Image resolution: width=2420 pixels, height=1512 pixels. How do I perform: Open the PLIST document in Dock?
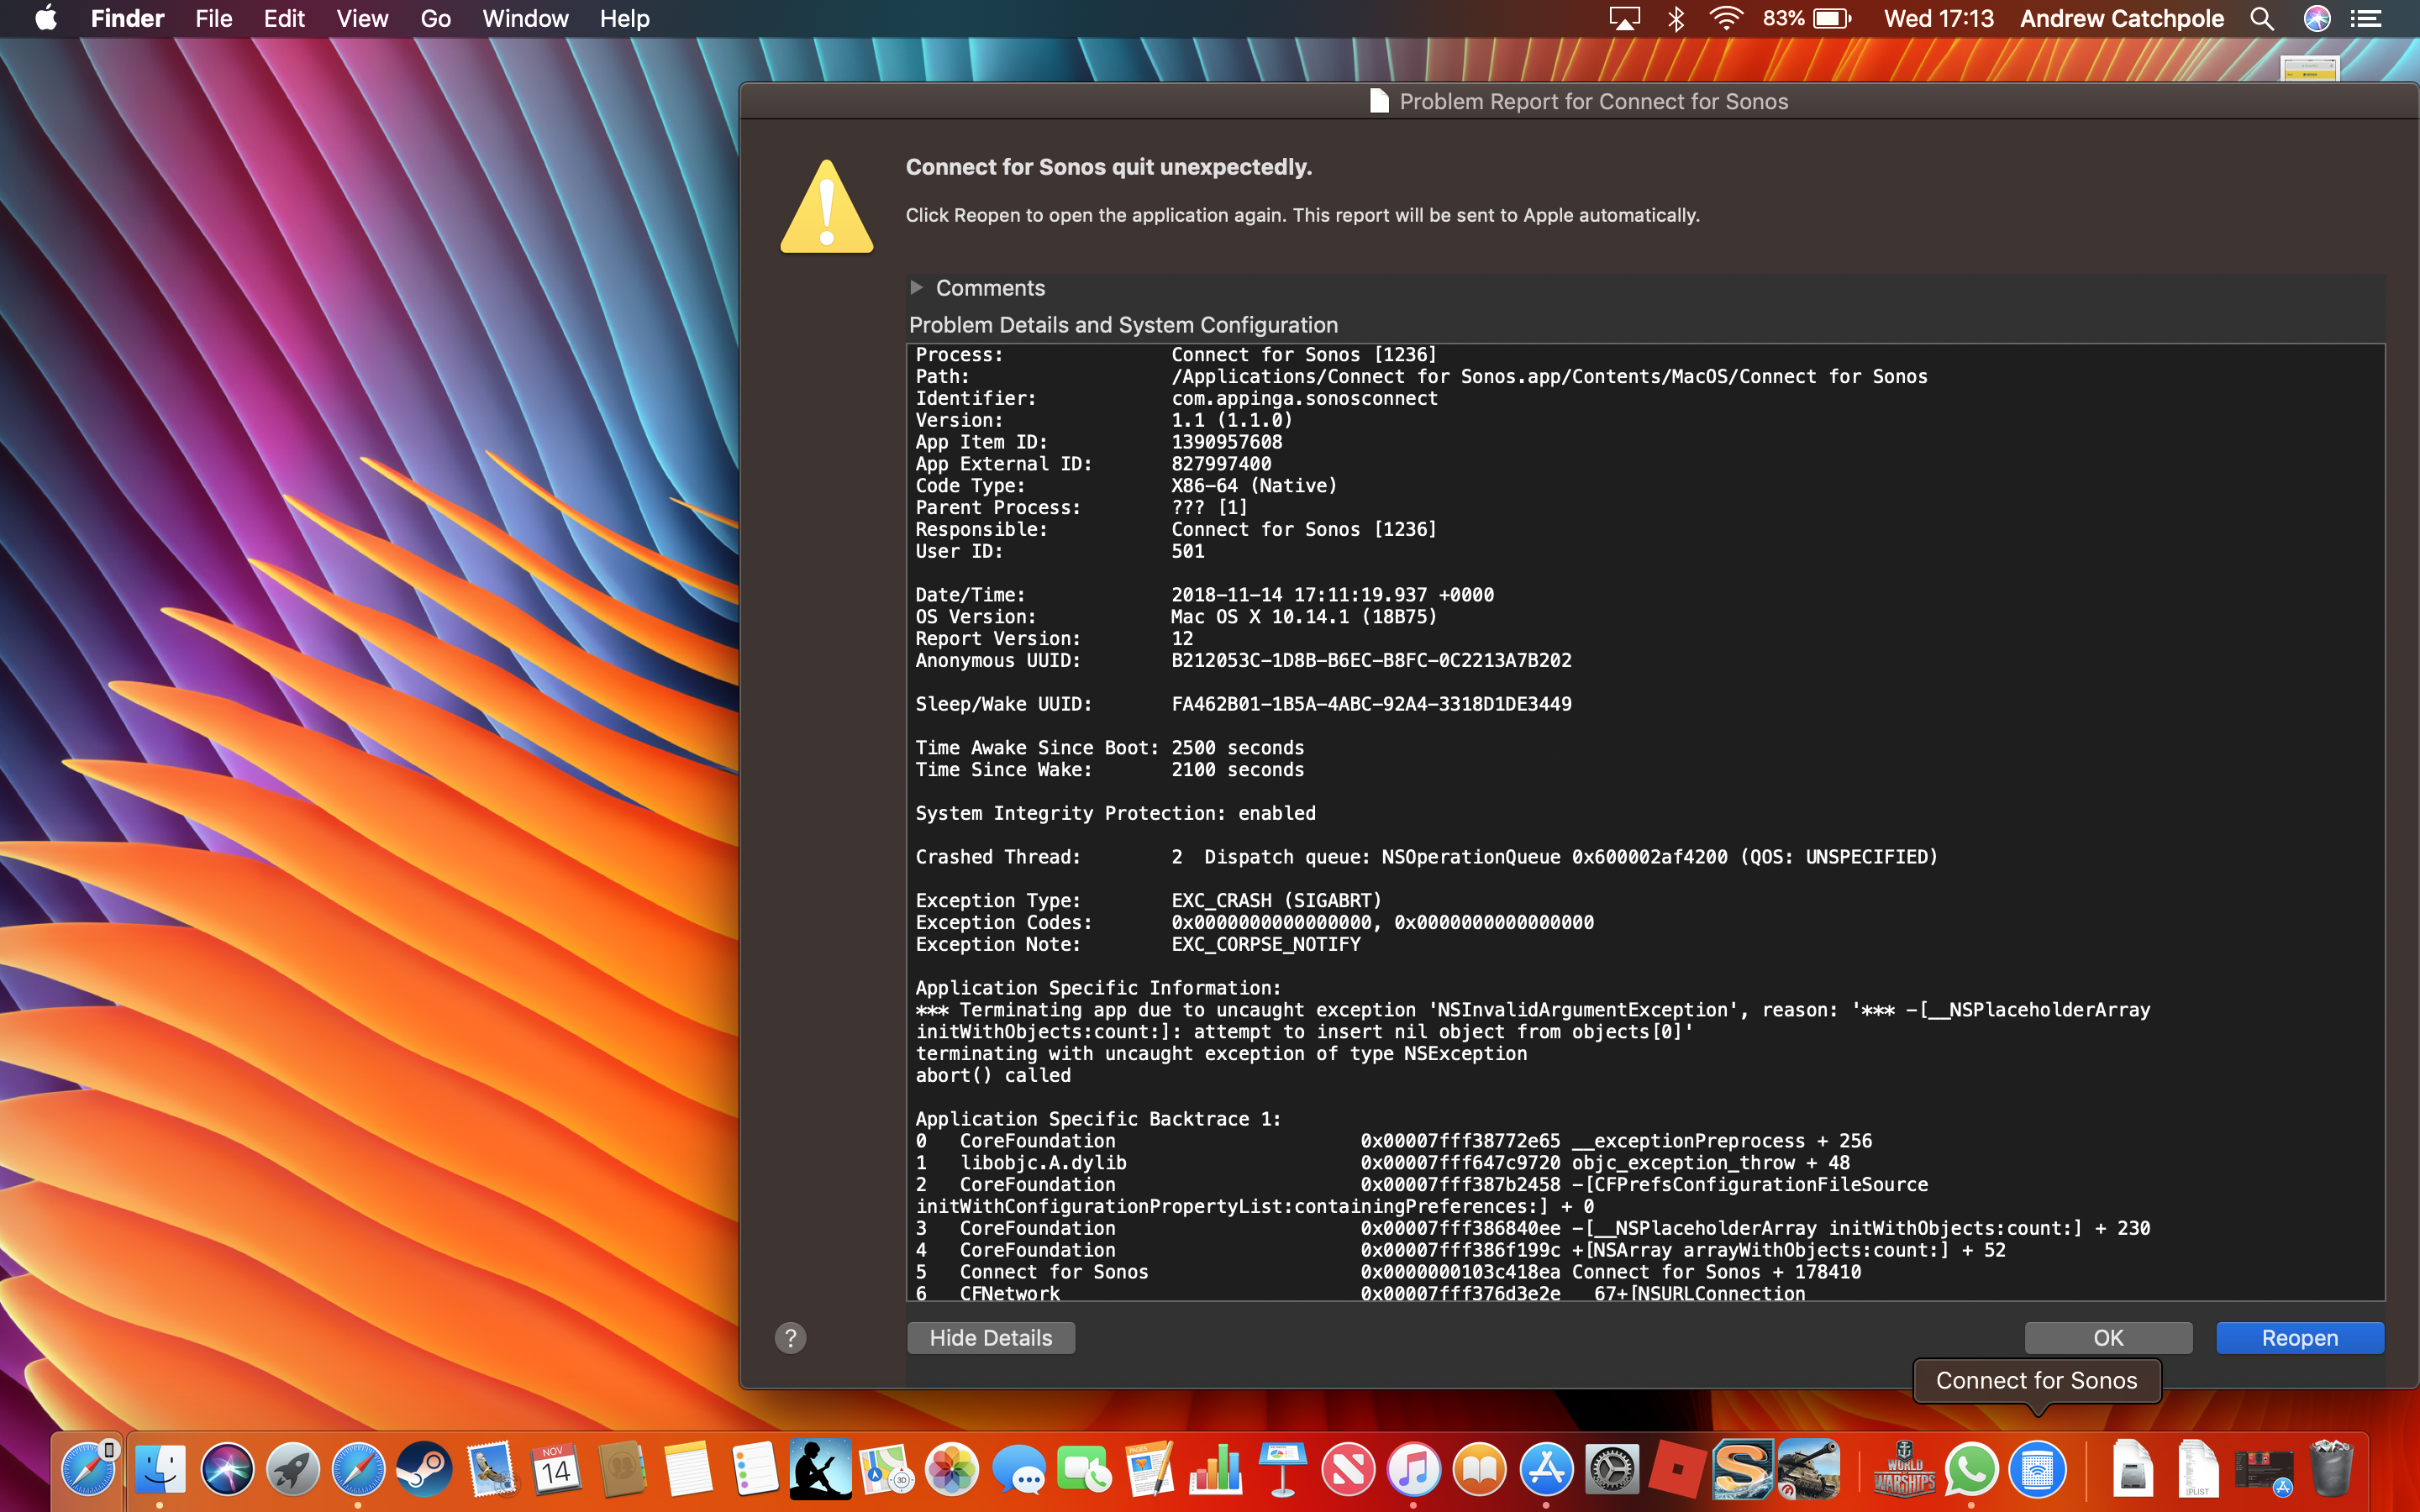[2198, 1470]
